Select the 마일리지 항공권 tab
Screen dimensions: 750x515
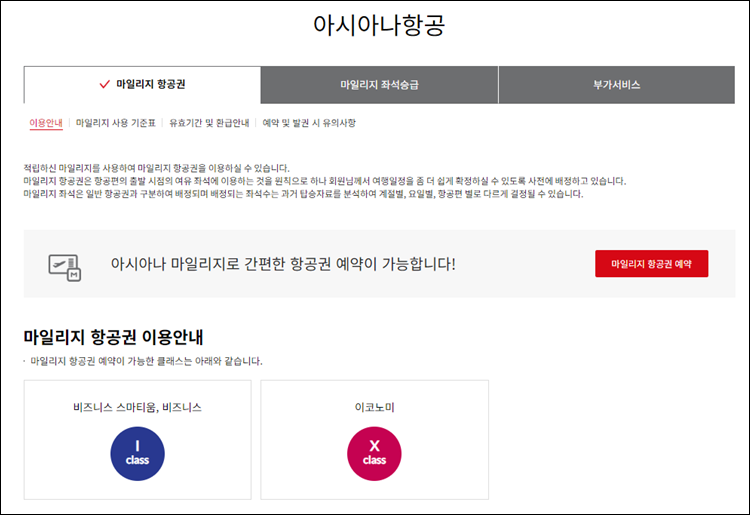[142, 85]
